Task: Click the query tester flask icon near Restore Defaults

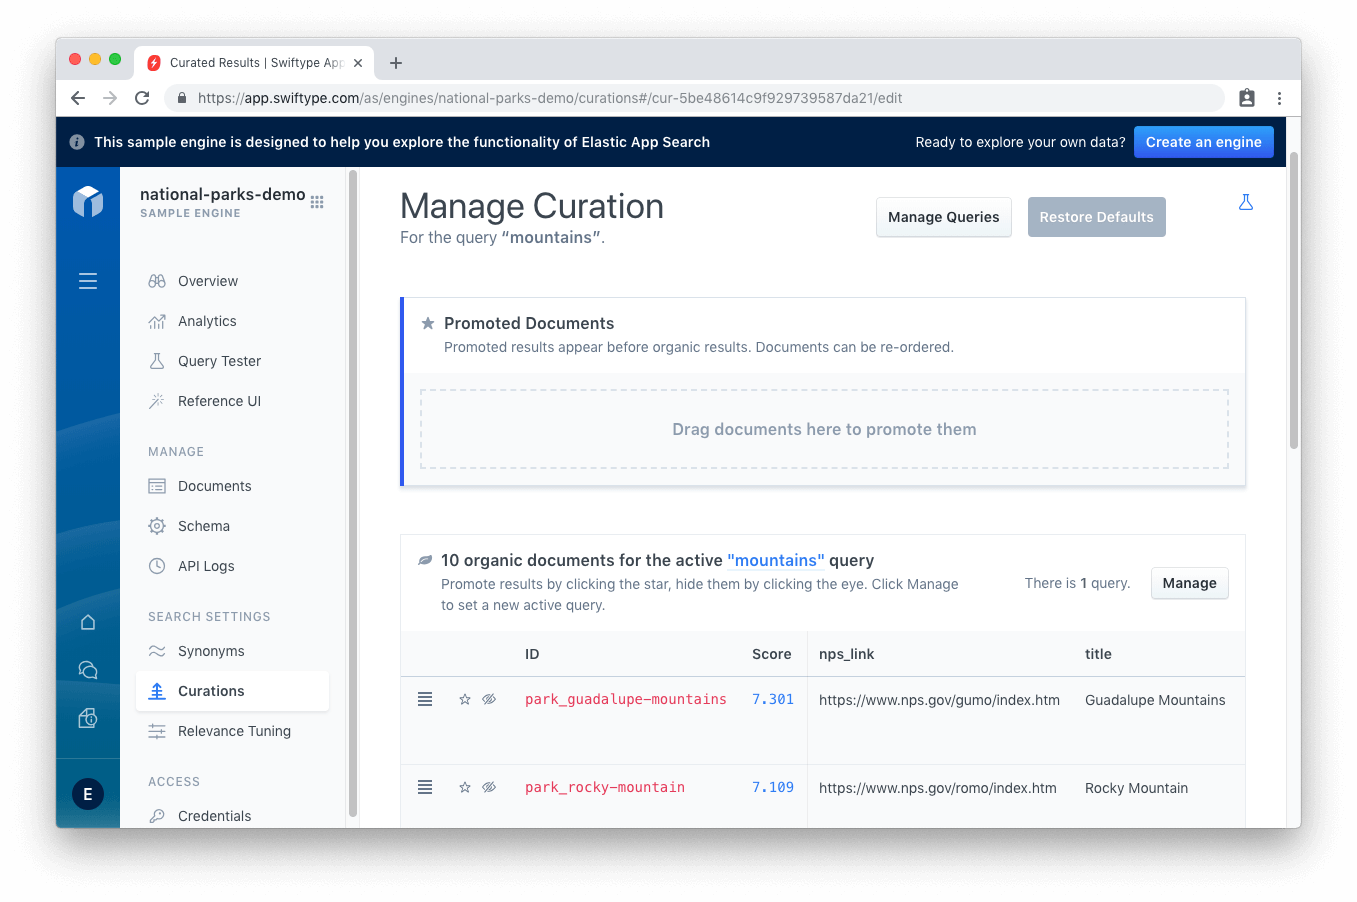Action: point(1245,201)
